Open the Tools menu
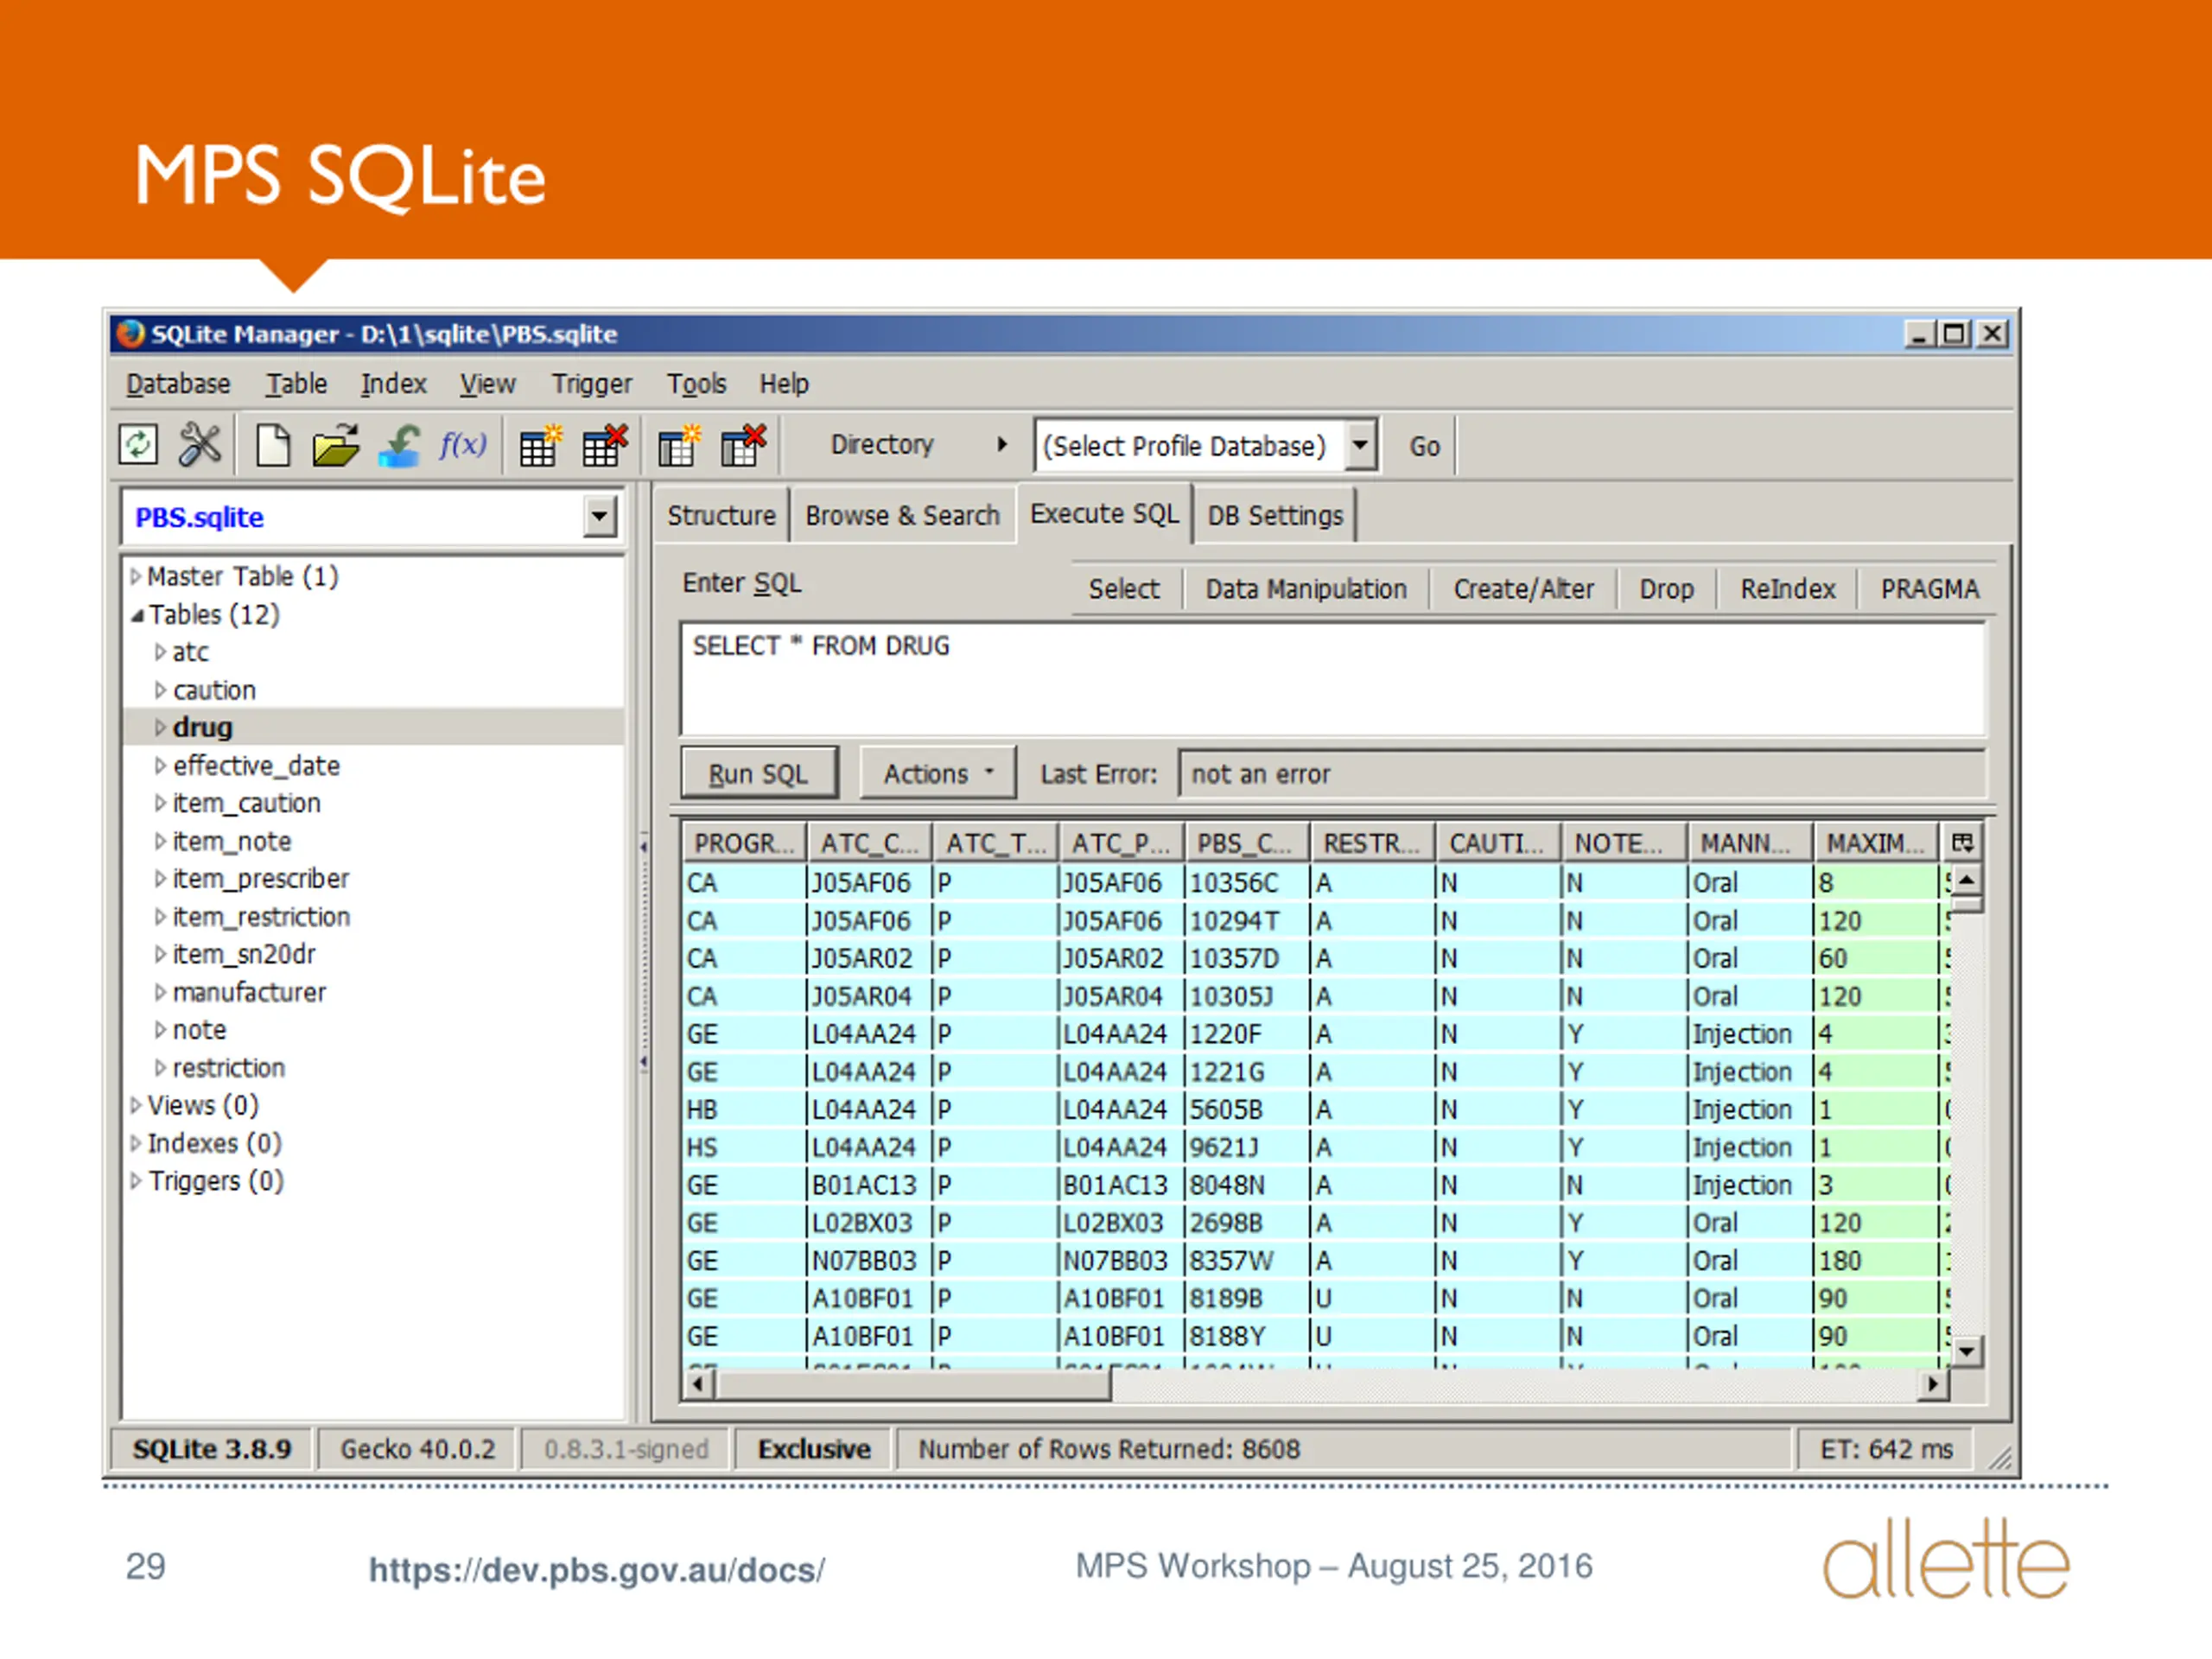 (x=696, y=384)
